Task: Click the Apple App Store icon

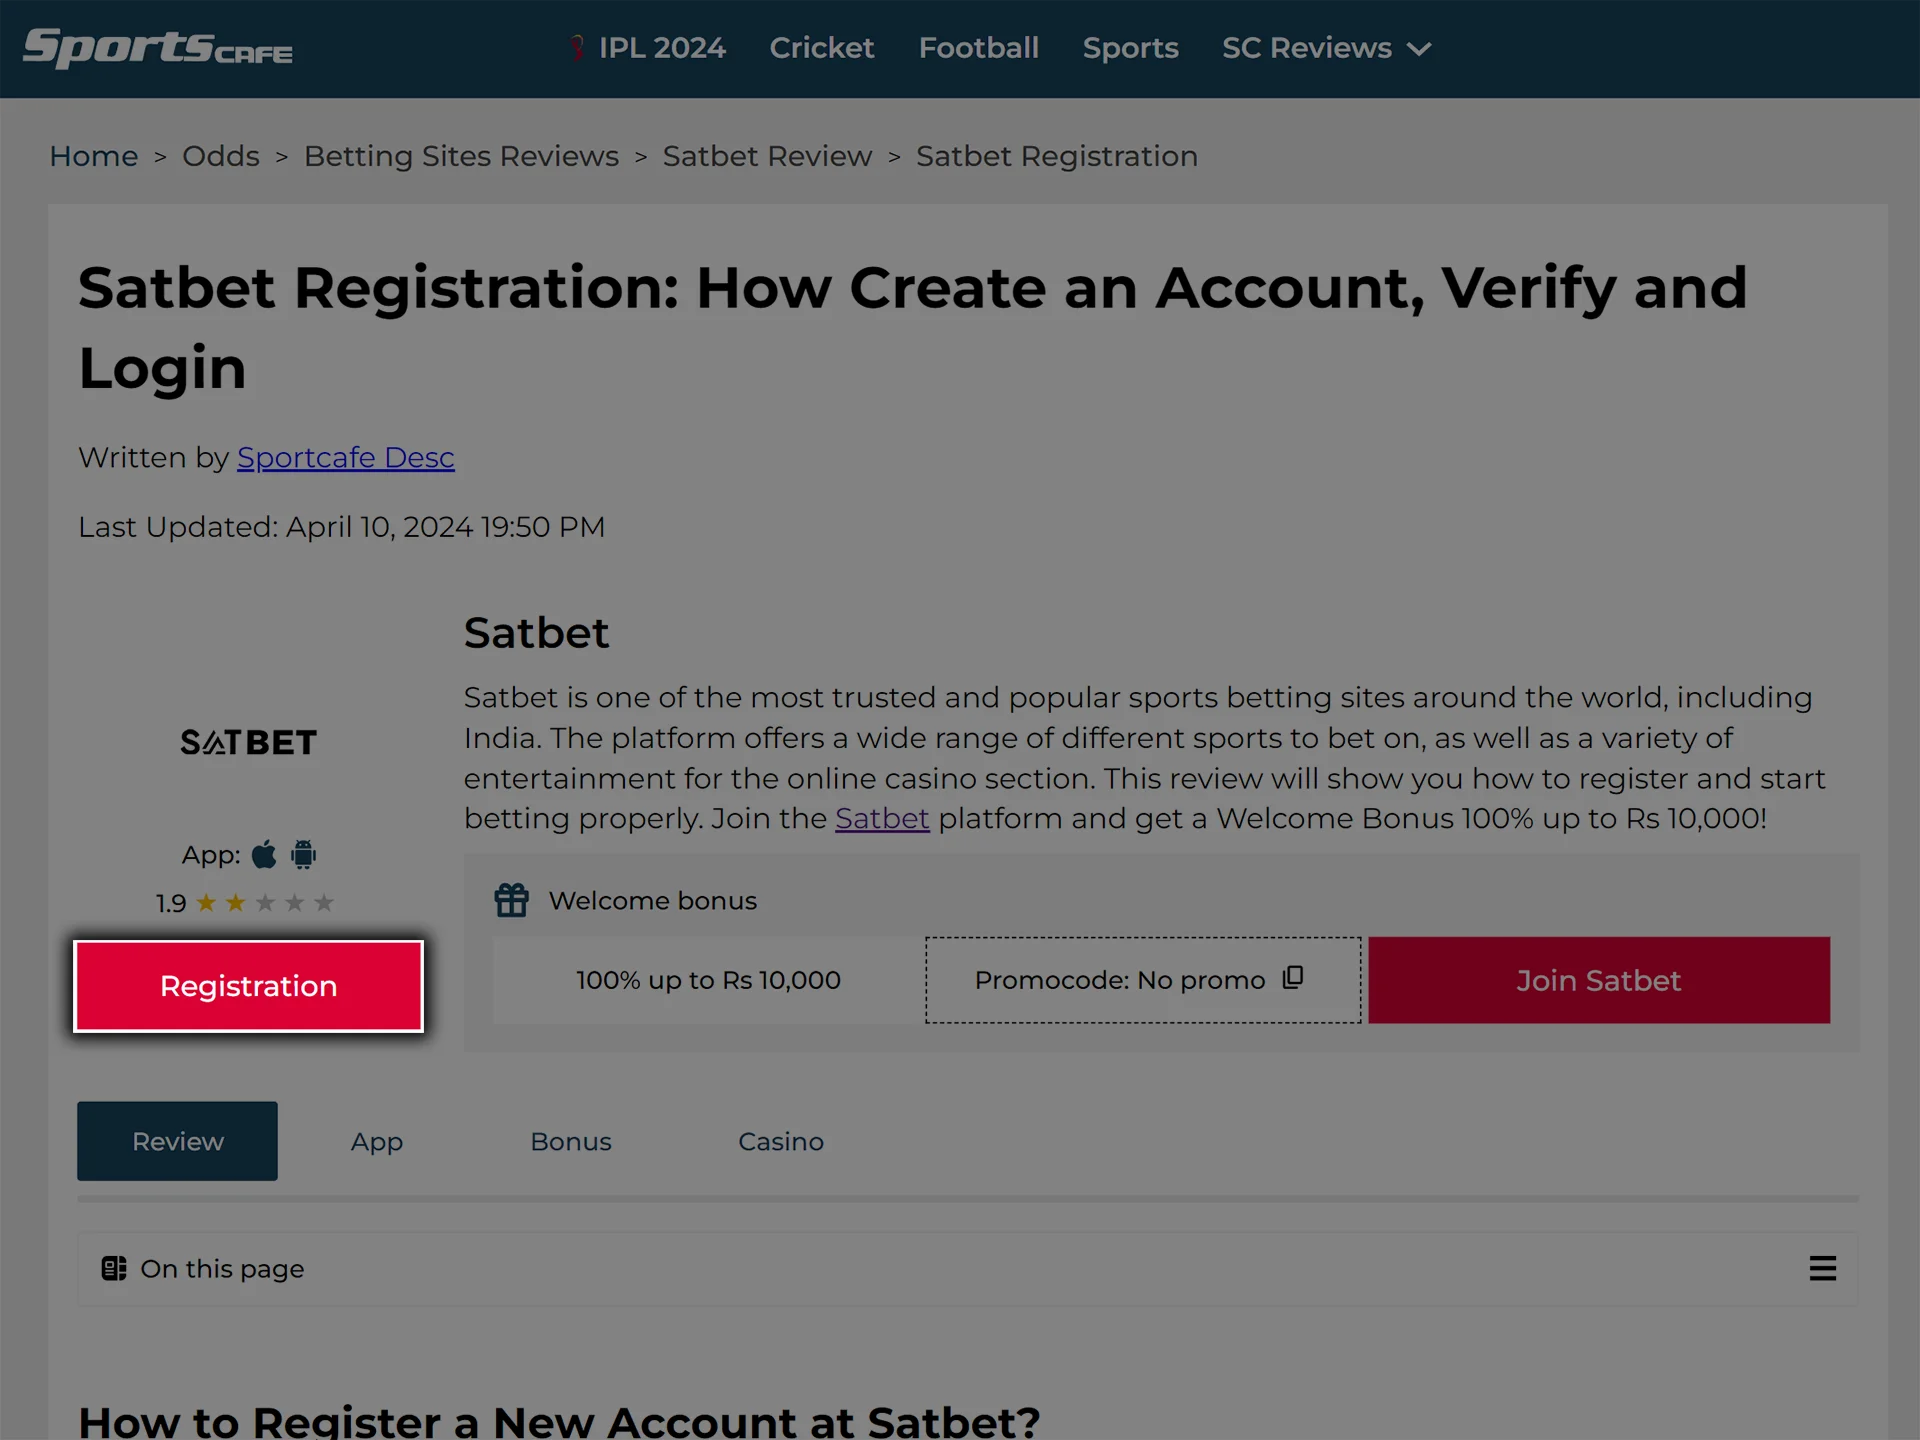Action: click(x=265, y=853)
